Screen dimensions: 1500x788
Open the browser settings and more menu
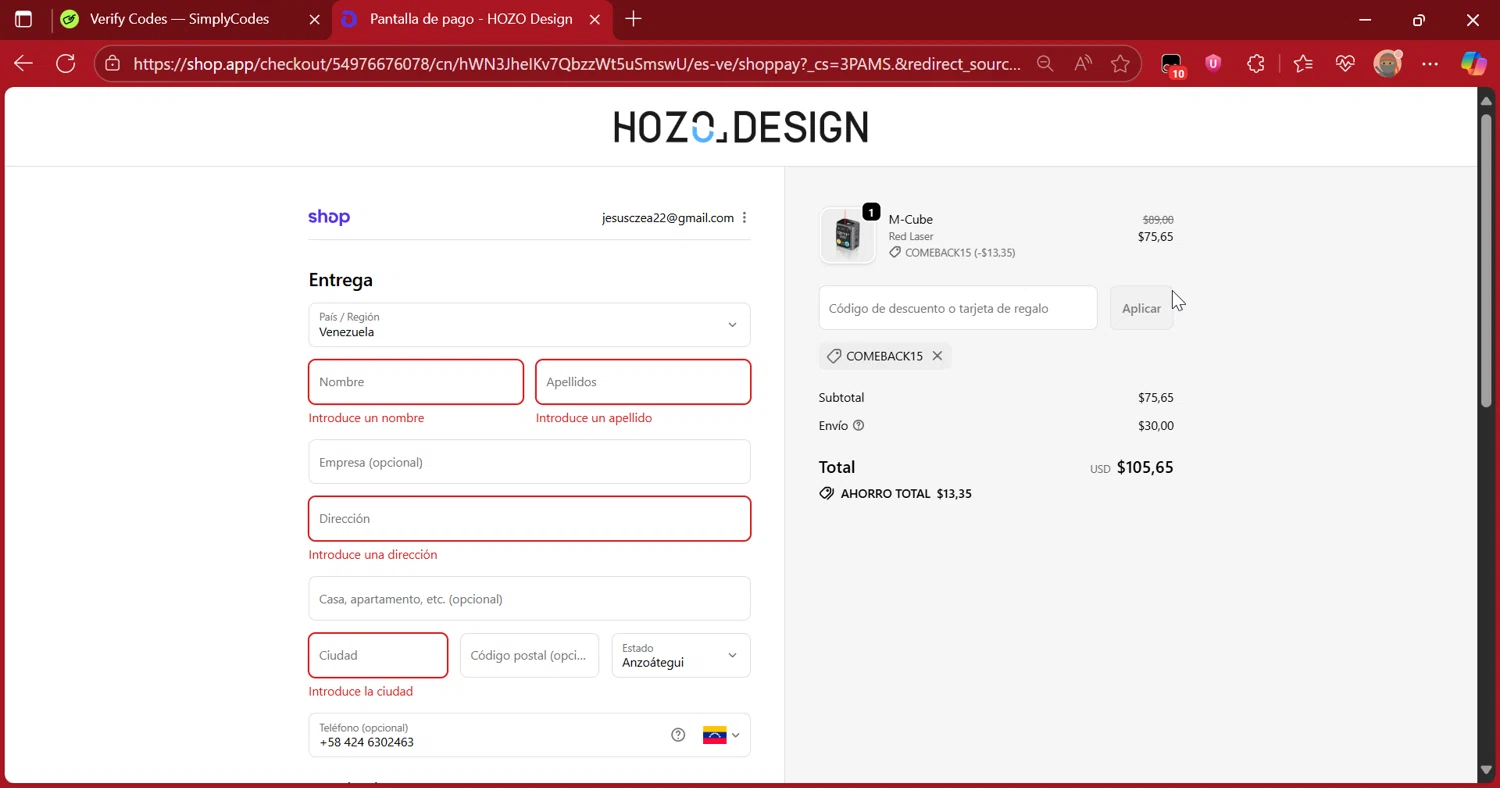pos(1430,64)
